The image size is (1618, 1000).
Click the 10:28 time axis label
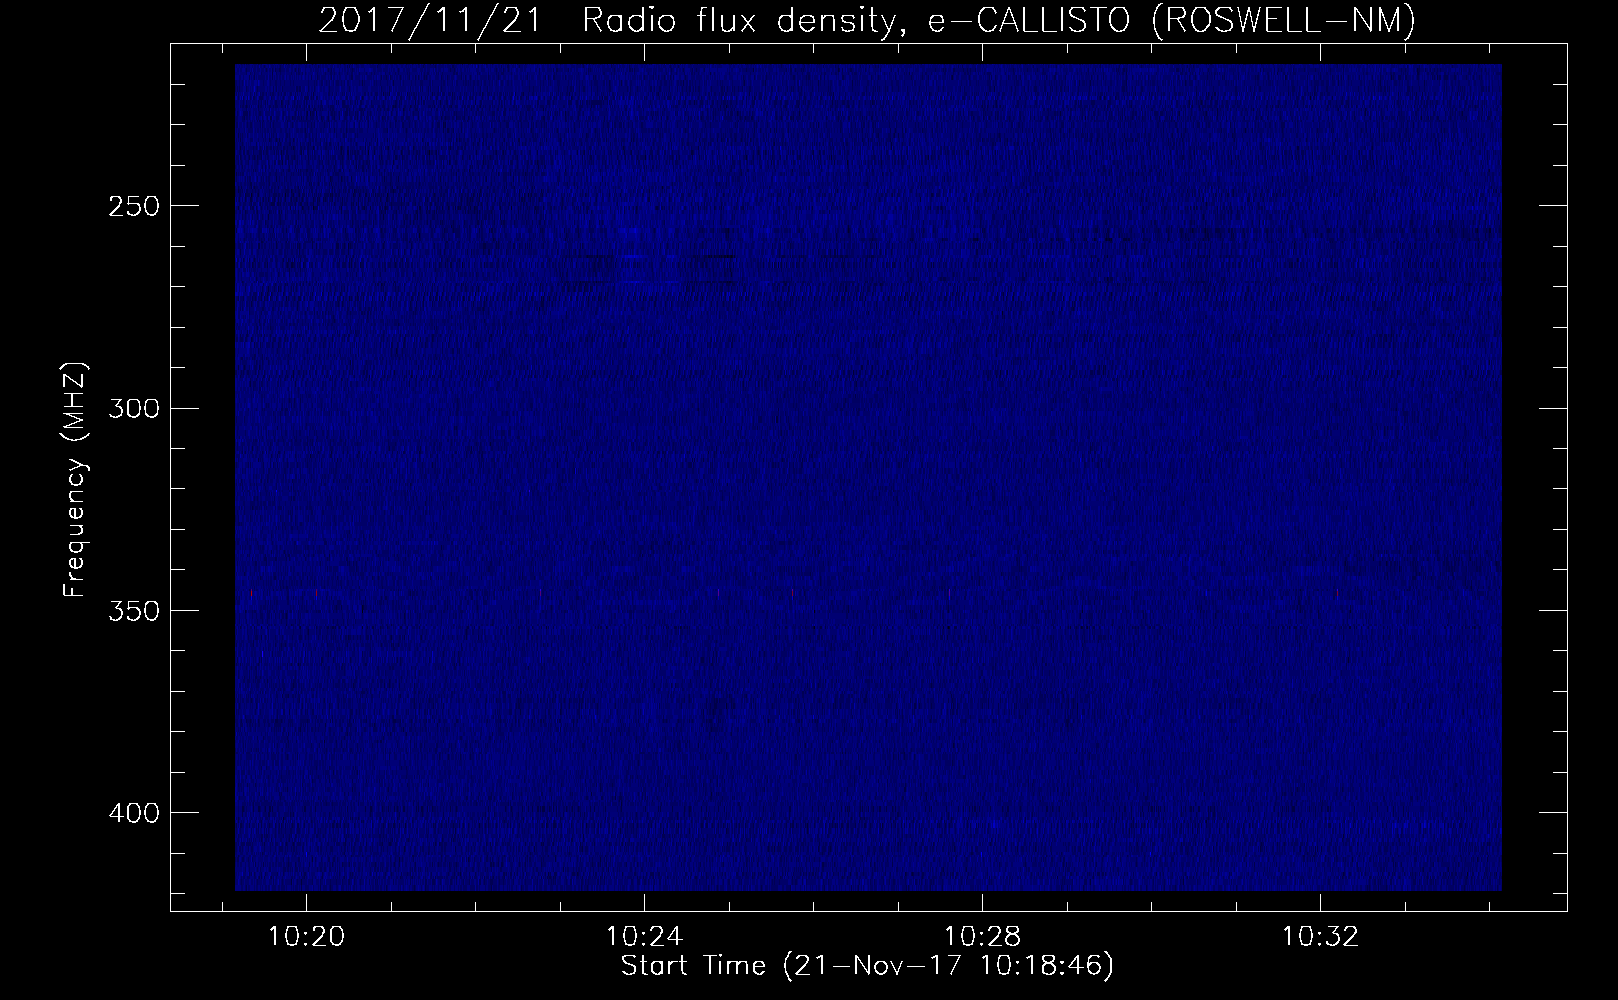(984, 937)
